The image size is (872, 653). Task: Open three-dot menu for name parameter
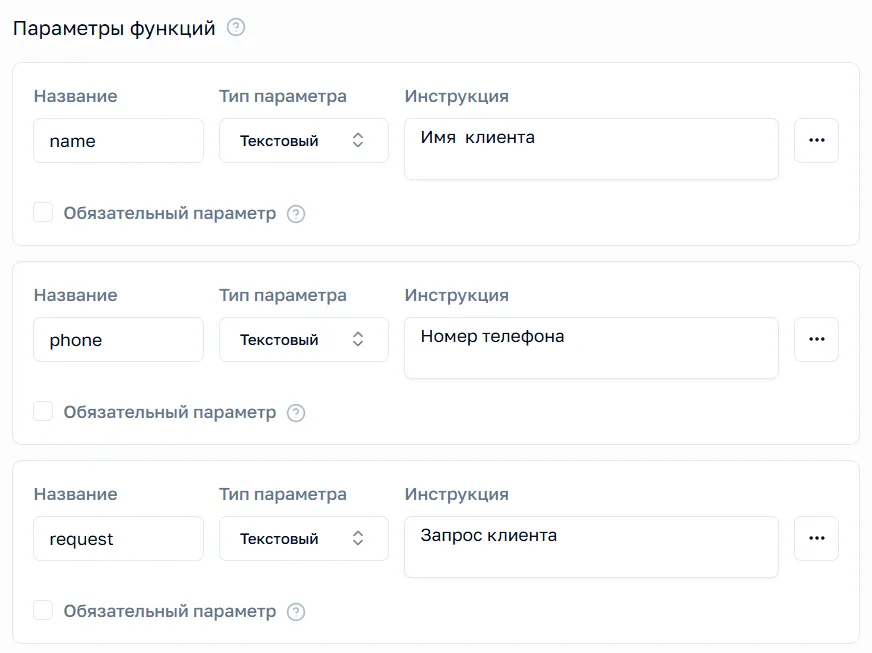[x=816, y=140]
